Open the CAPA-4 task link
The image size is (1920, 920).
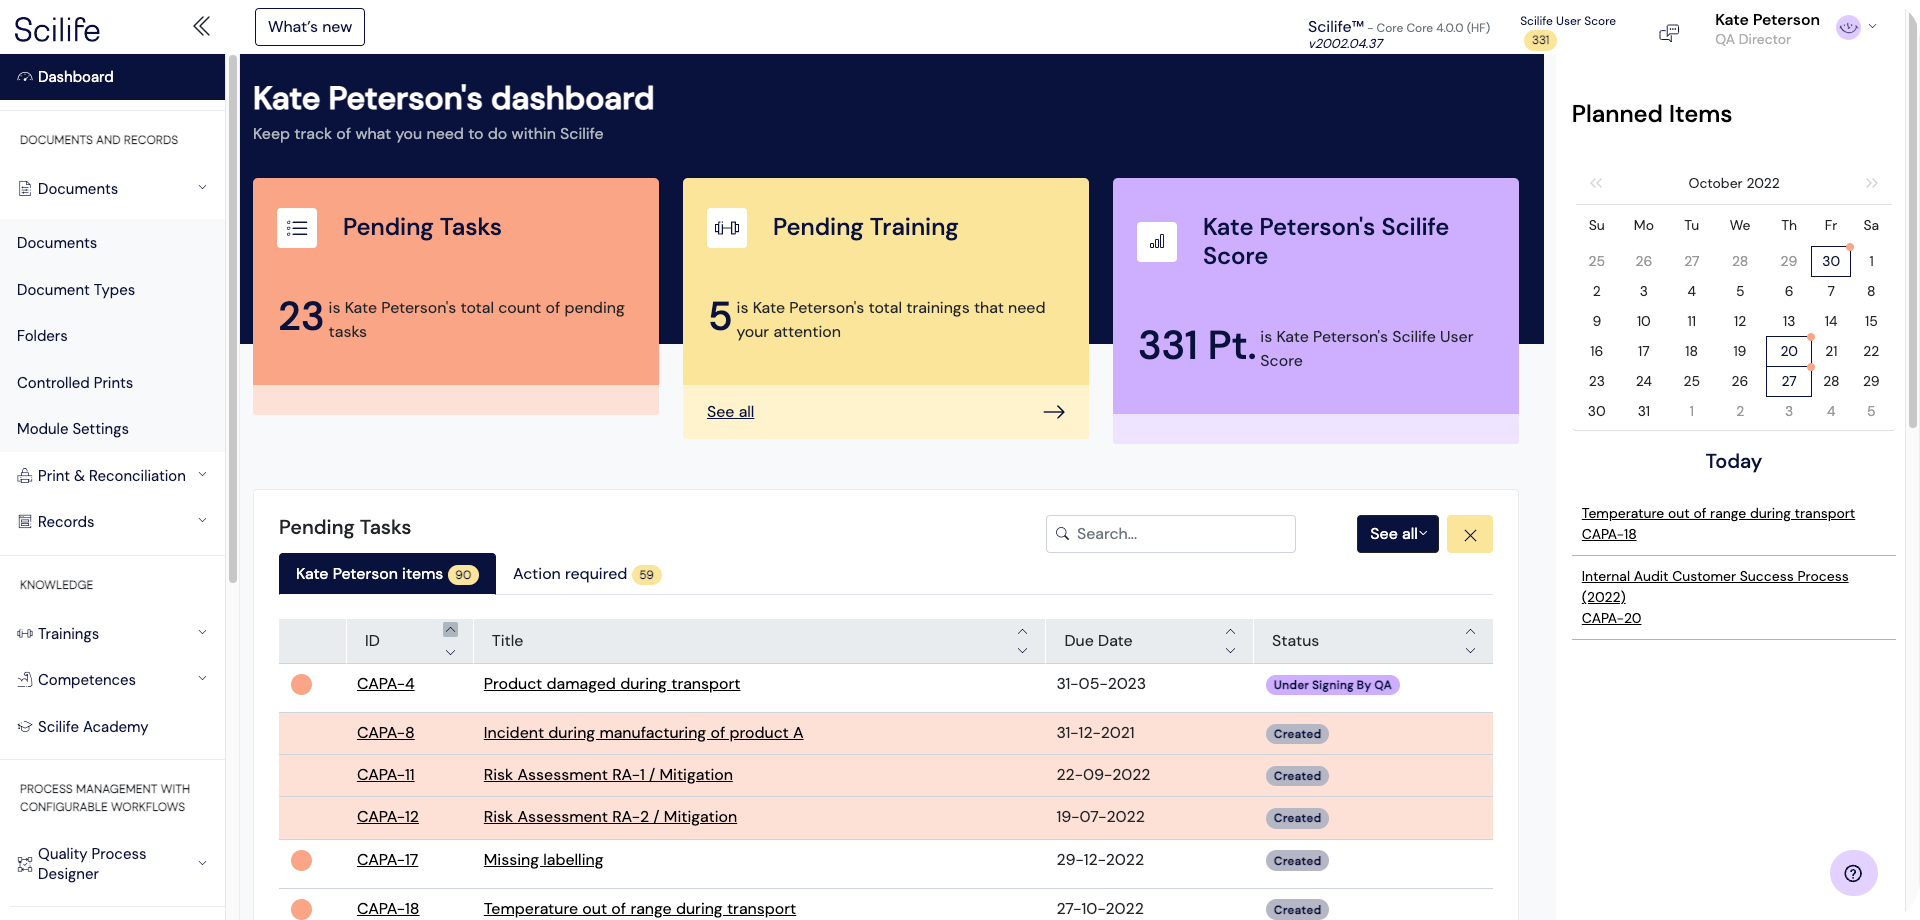[385, 684]
